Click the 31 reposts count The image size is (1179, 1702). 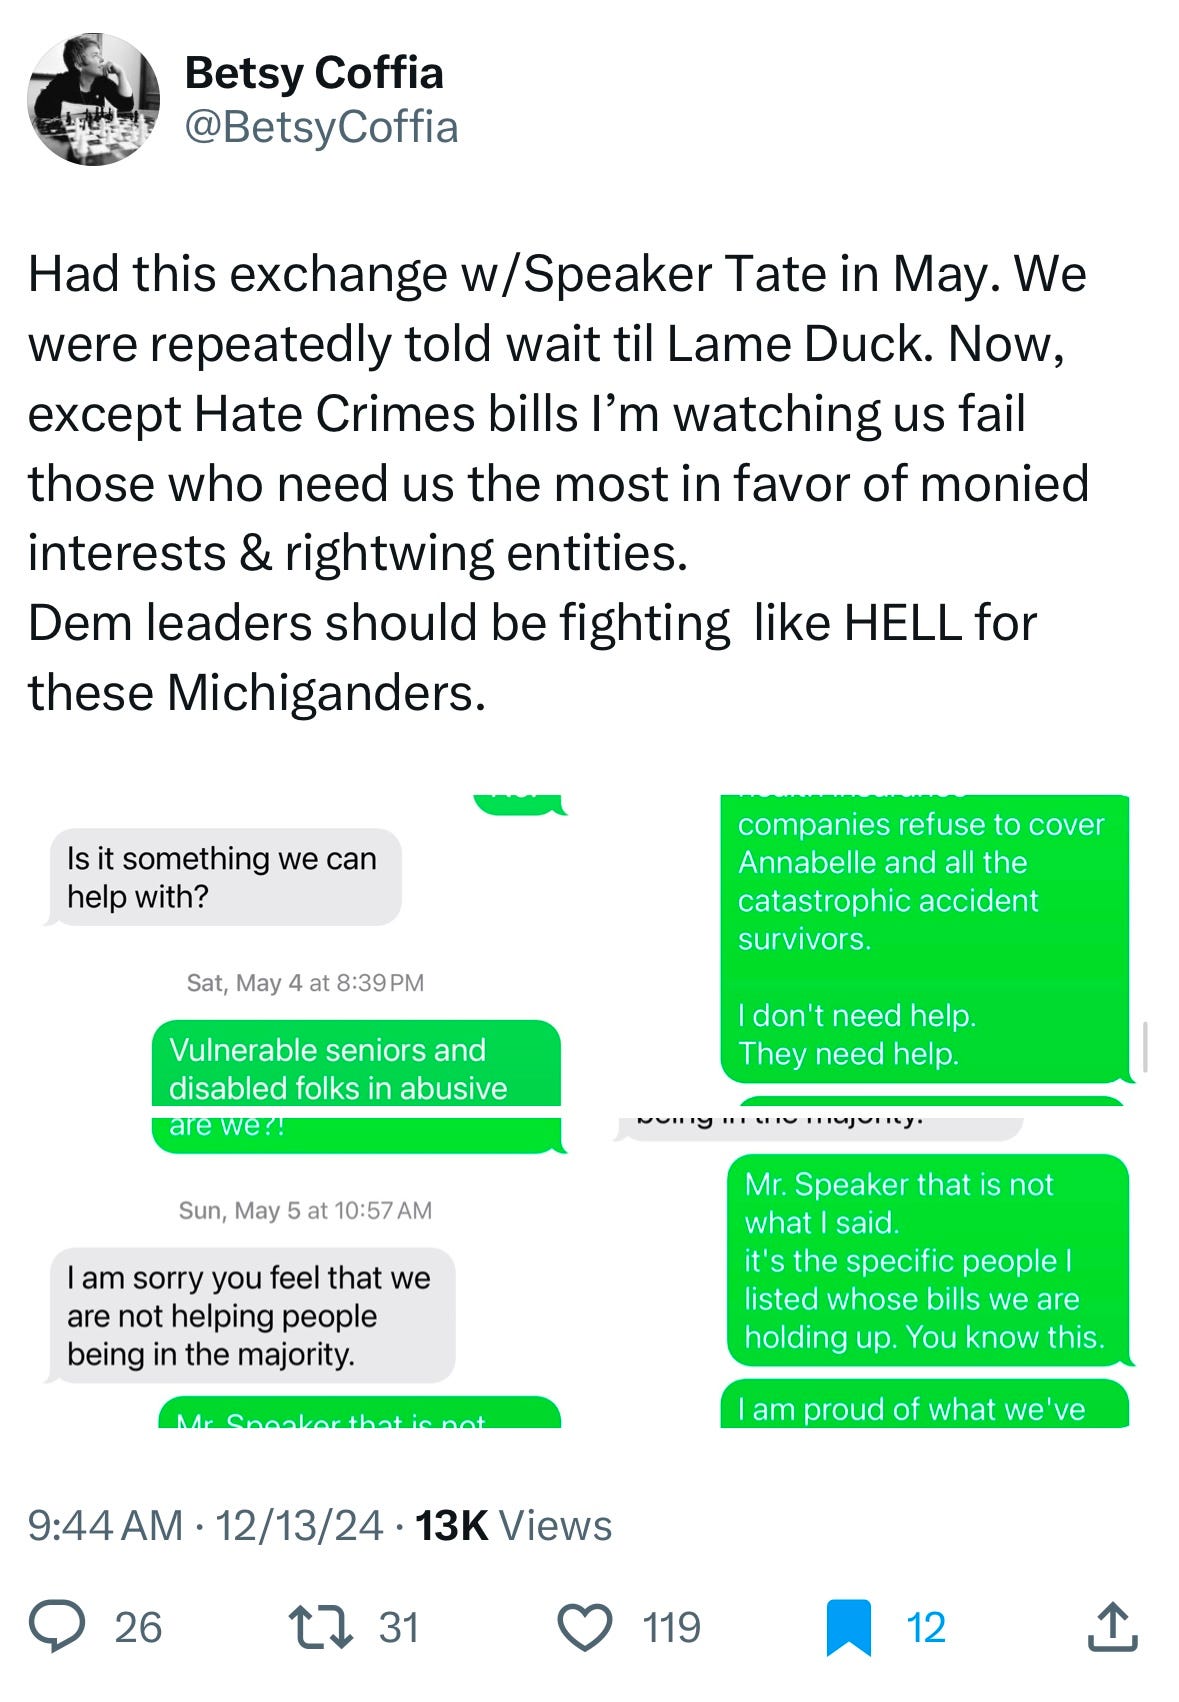tap(398, 1628)
